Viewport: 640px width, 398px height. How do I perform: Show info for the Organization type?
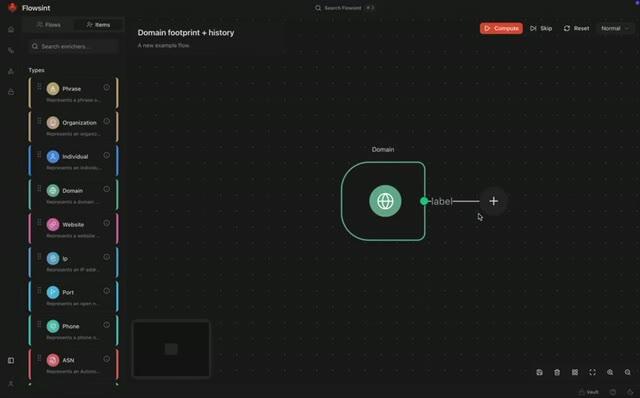tap(107, 121)
